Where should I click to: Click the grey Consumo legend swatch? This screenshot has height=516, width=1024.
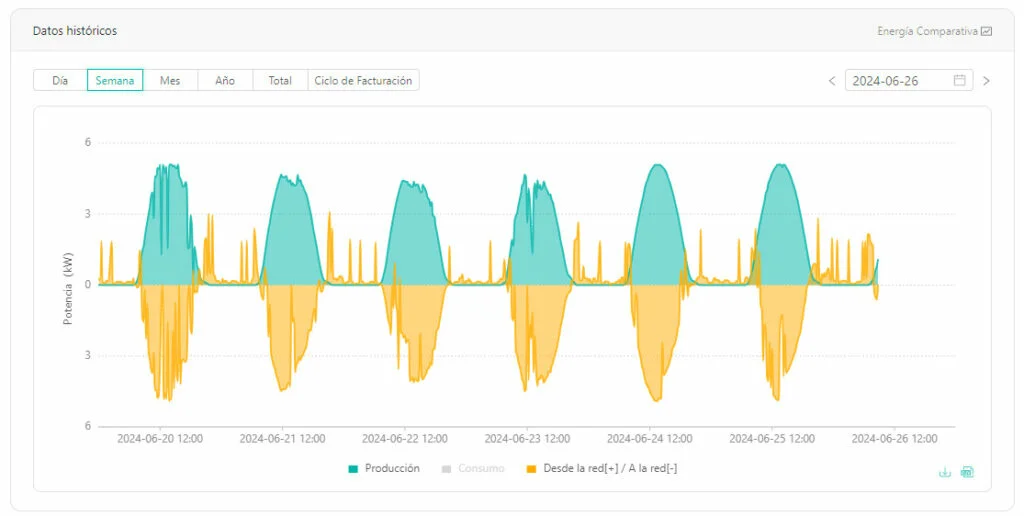point(447,469)
